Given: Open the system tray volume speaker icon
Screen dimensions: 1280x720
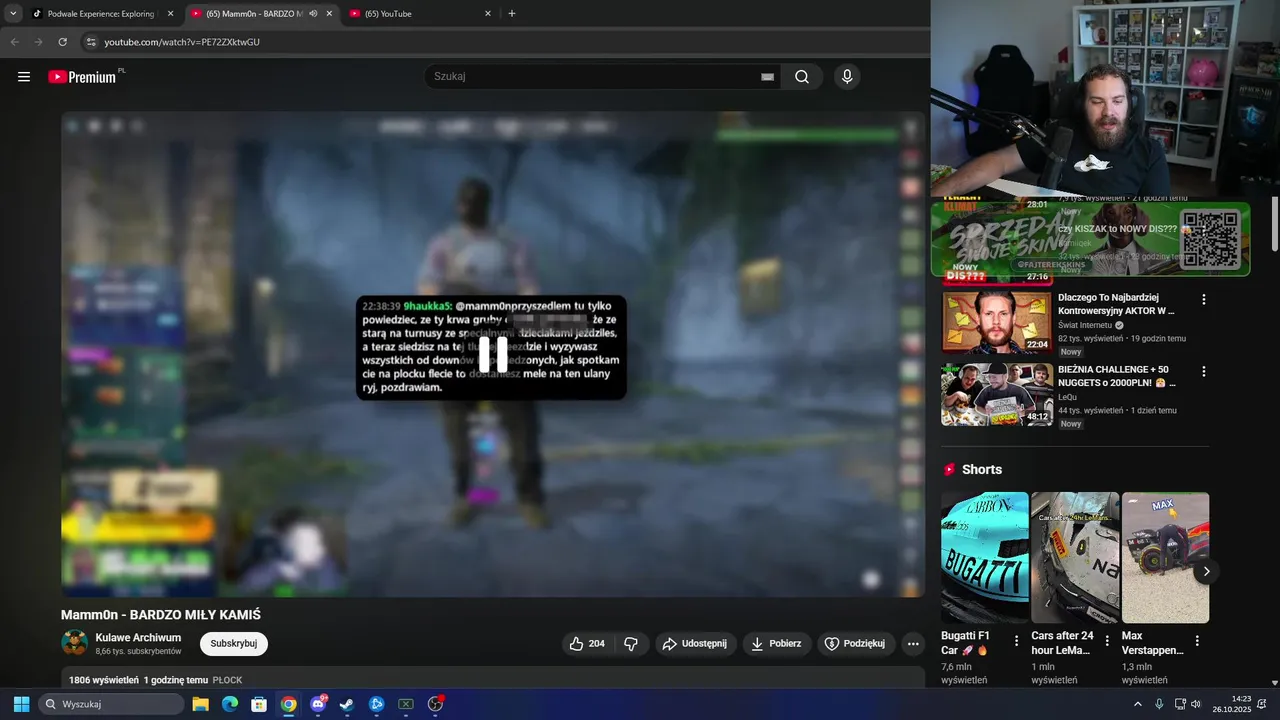Looking at the screenshot, I should 1196,704.
